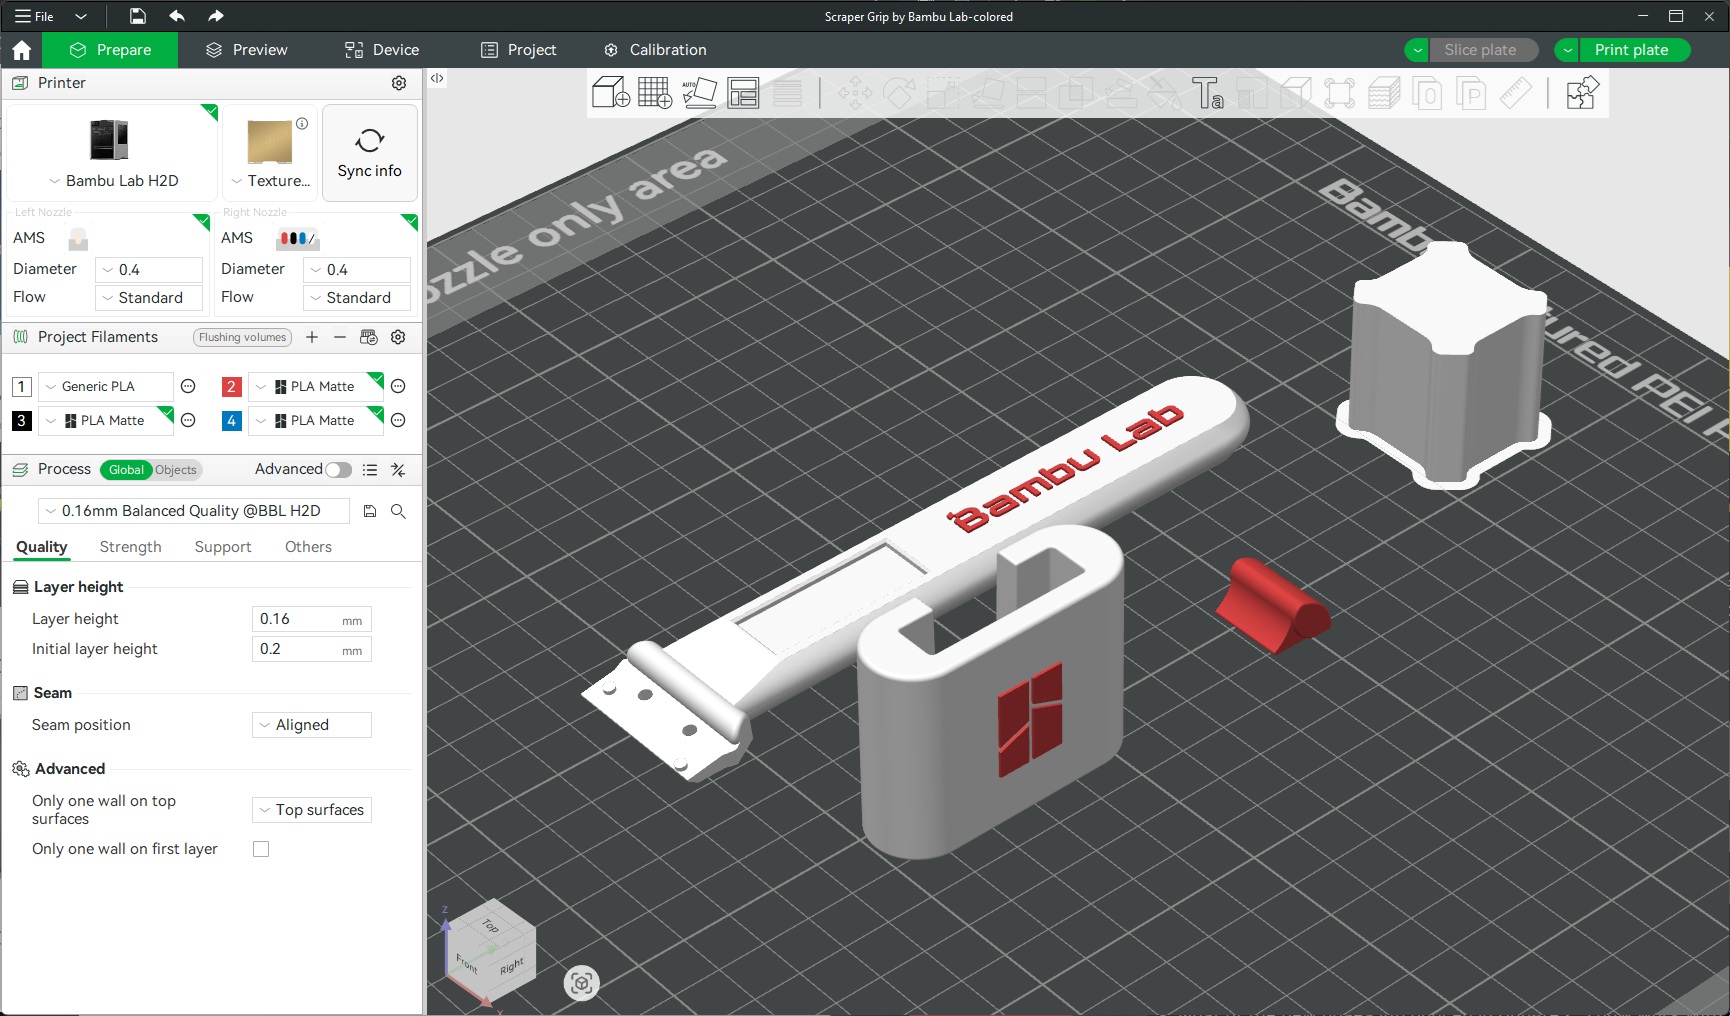
Task: Open printer settings gear icon
Action: coord(399,83)
